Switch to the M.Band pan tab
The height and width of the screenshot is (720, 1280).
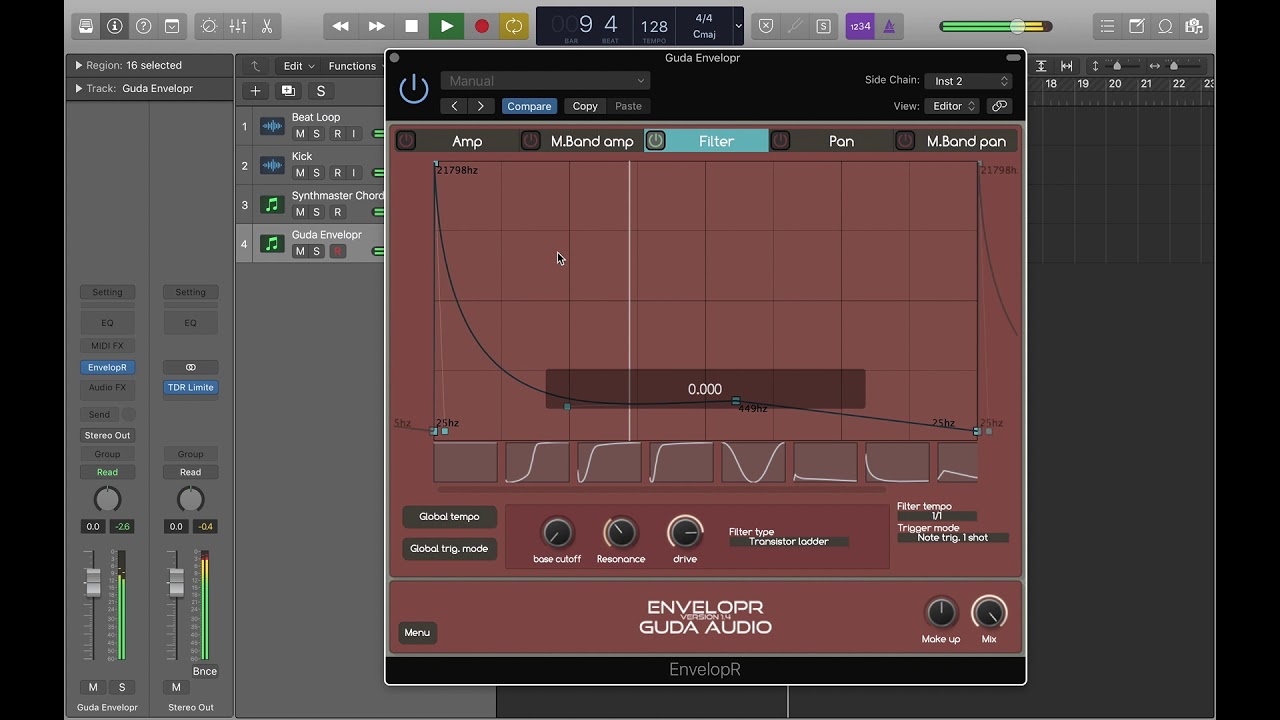(966, 141)
